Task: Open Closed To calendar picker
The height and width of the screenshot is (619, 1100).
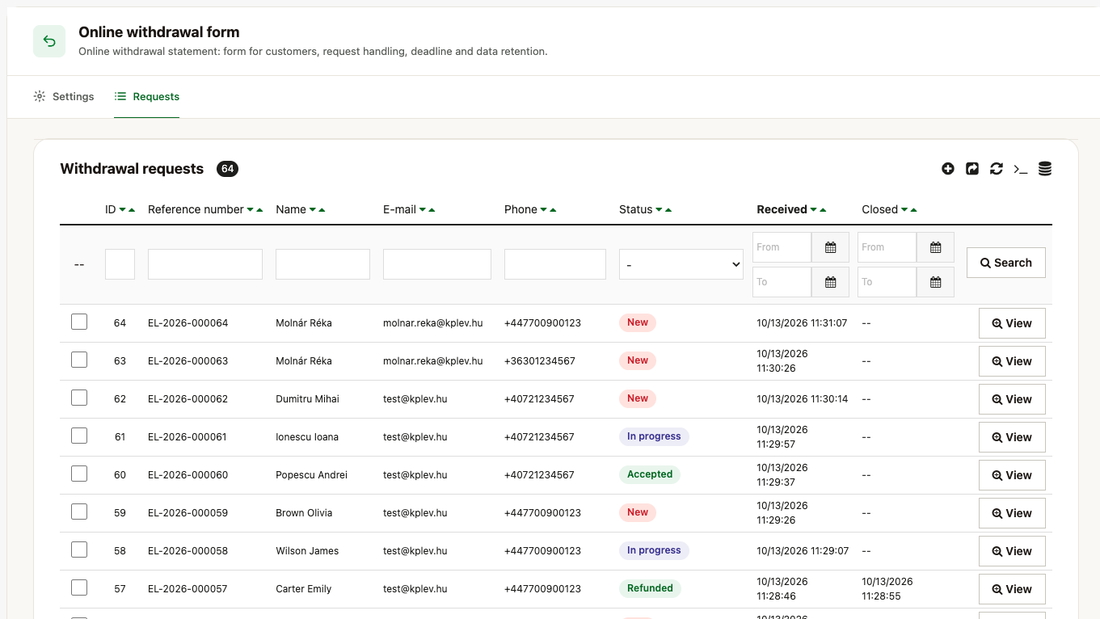Action: [x=935, y=282]
